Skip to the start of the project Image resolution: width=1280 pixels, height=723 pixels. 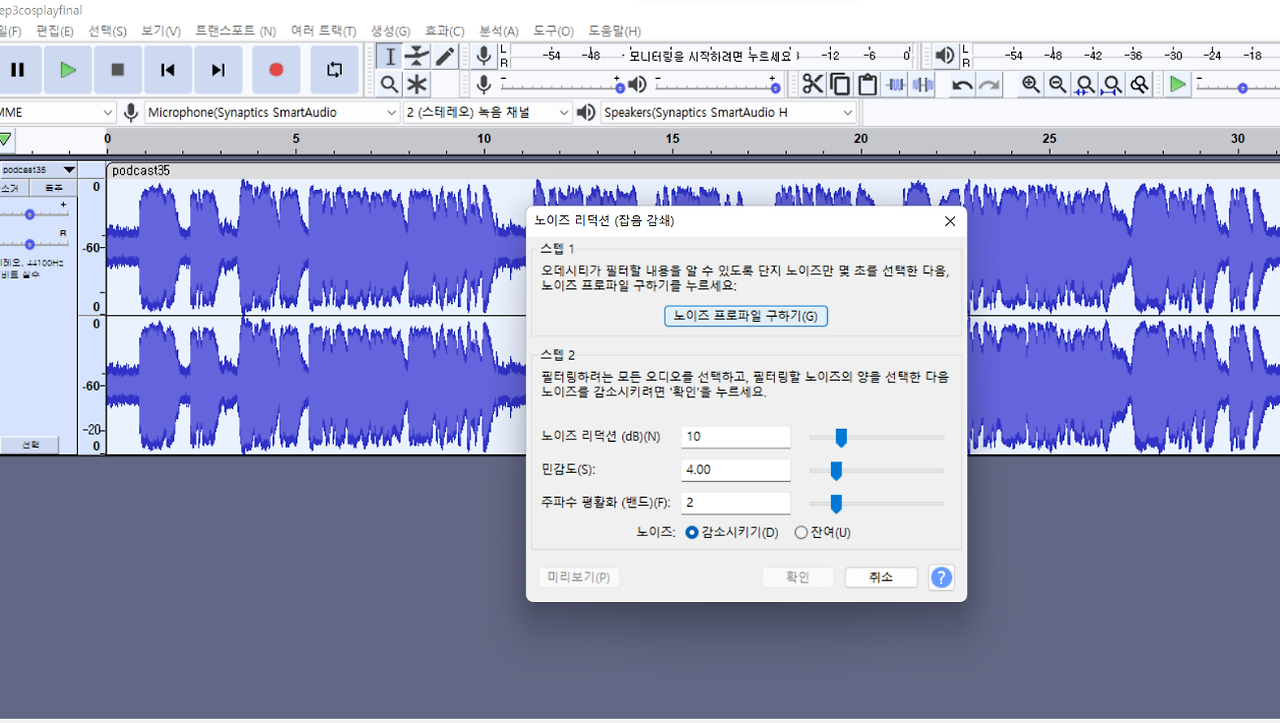click(x=168, y=70)
